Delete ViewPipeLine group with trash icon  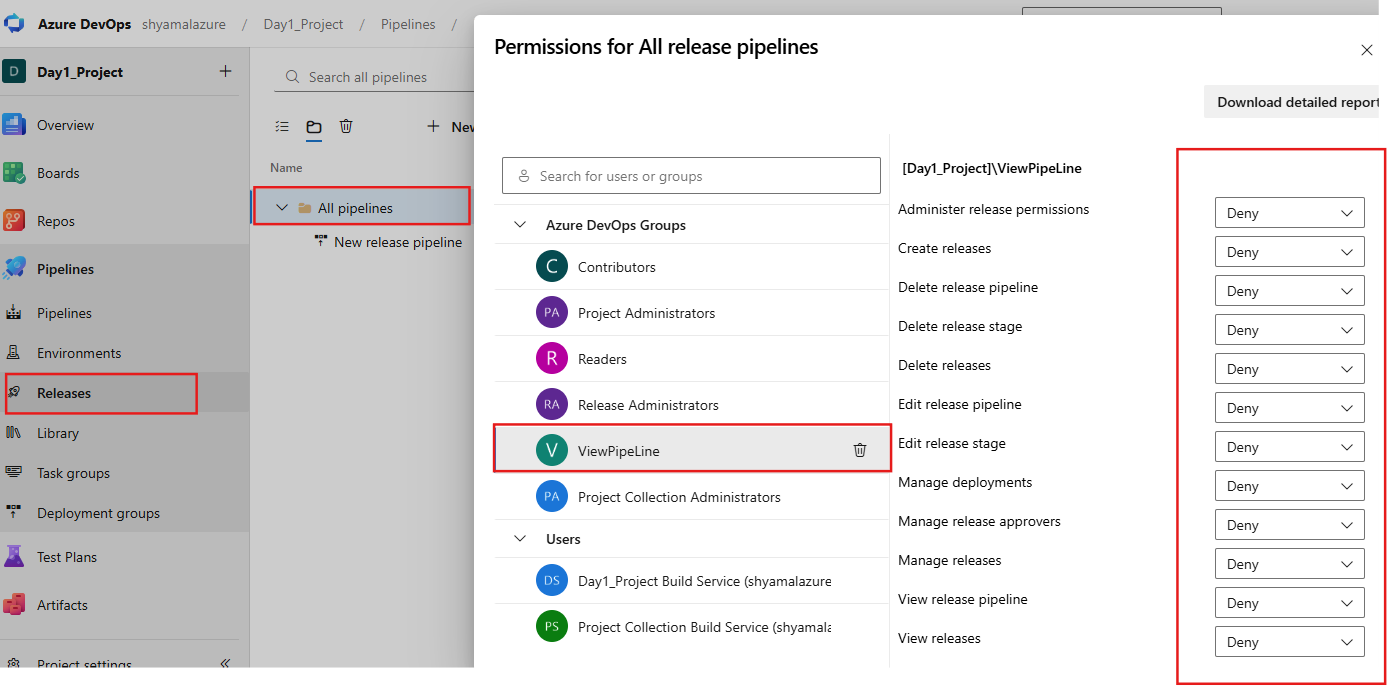tap(860, 450)
